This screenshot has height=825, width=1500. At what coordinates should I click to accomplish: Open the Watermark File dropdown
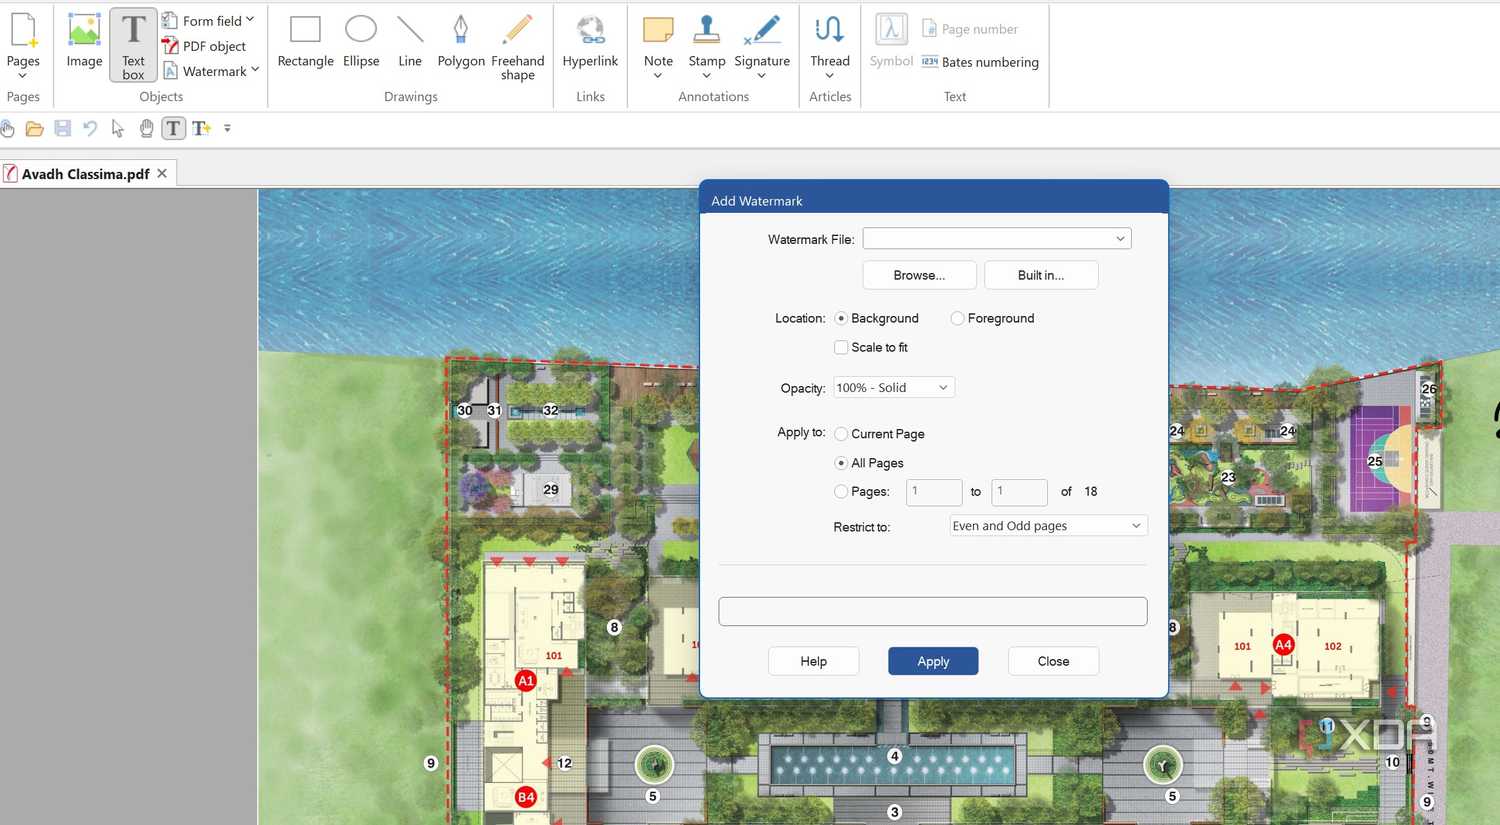pyautogui.click(x=997, y=238)
